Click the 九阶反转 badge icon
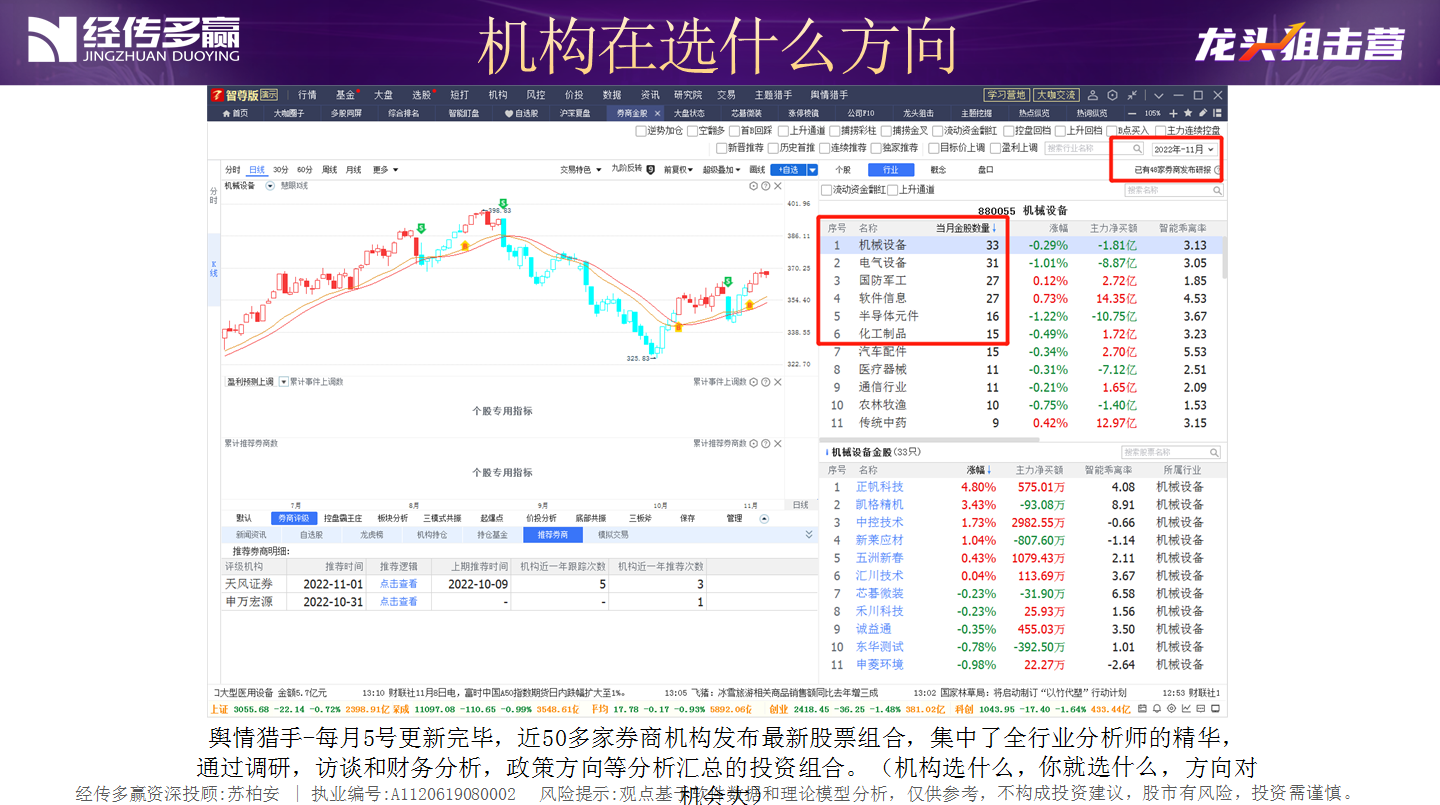Image resolution: width=1440 pixels, height=805 pixels. pyautogui.click(x=650, y=169)
